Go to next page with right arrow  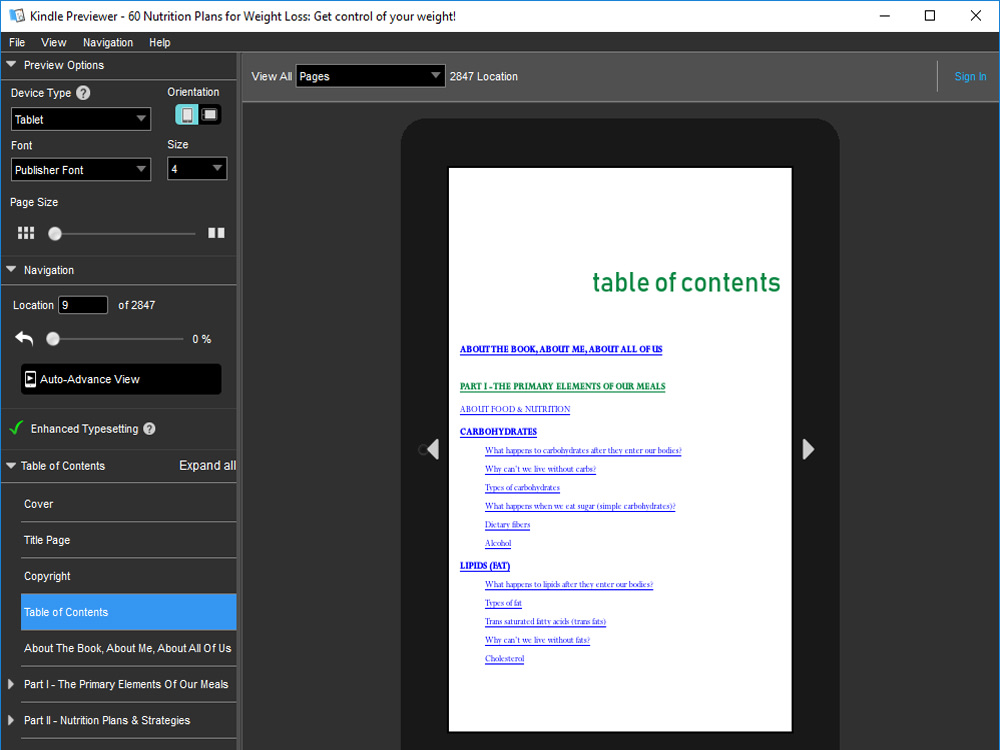[x=808, y=449]
